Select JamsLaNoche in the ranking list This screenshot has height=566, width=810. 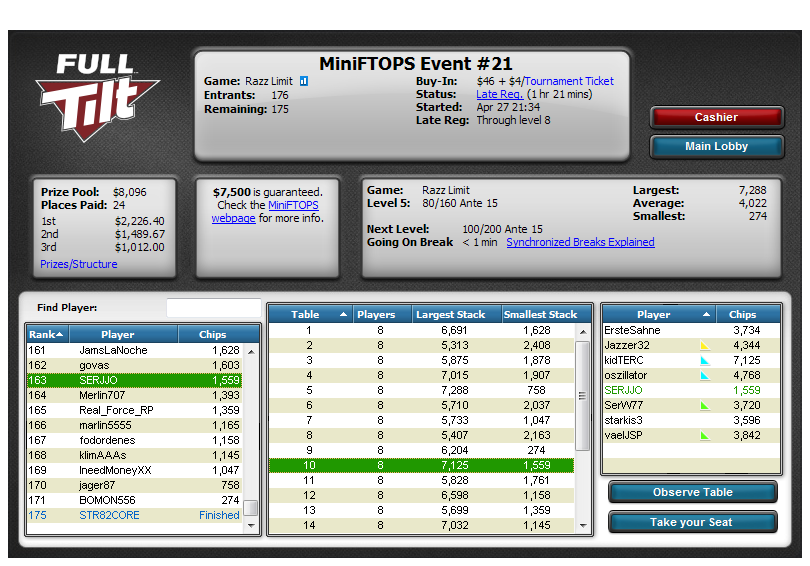point(134,350)
